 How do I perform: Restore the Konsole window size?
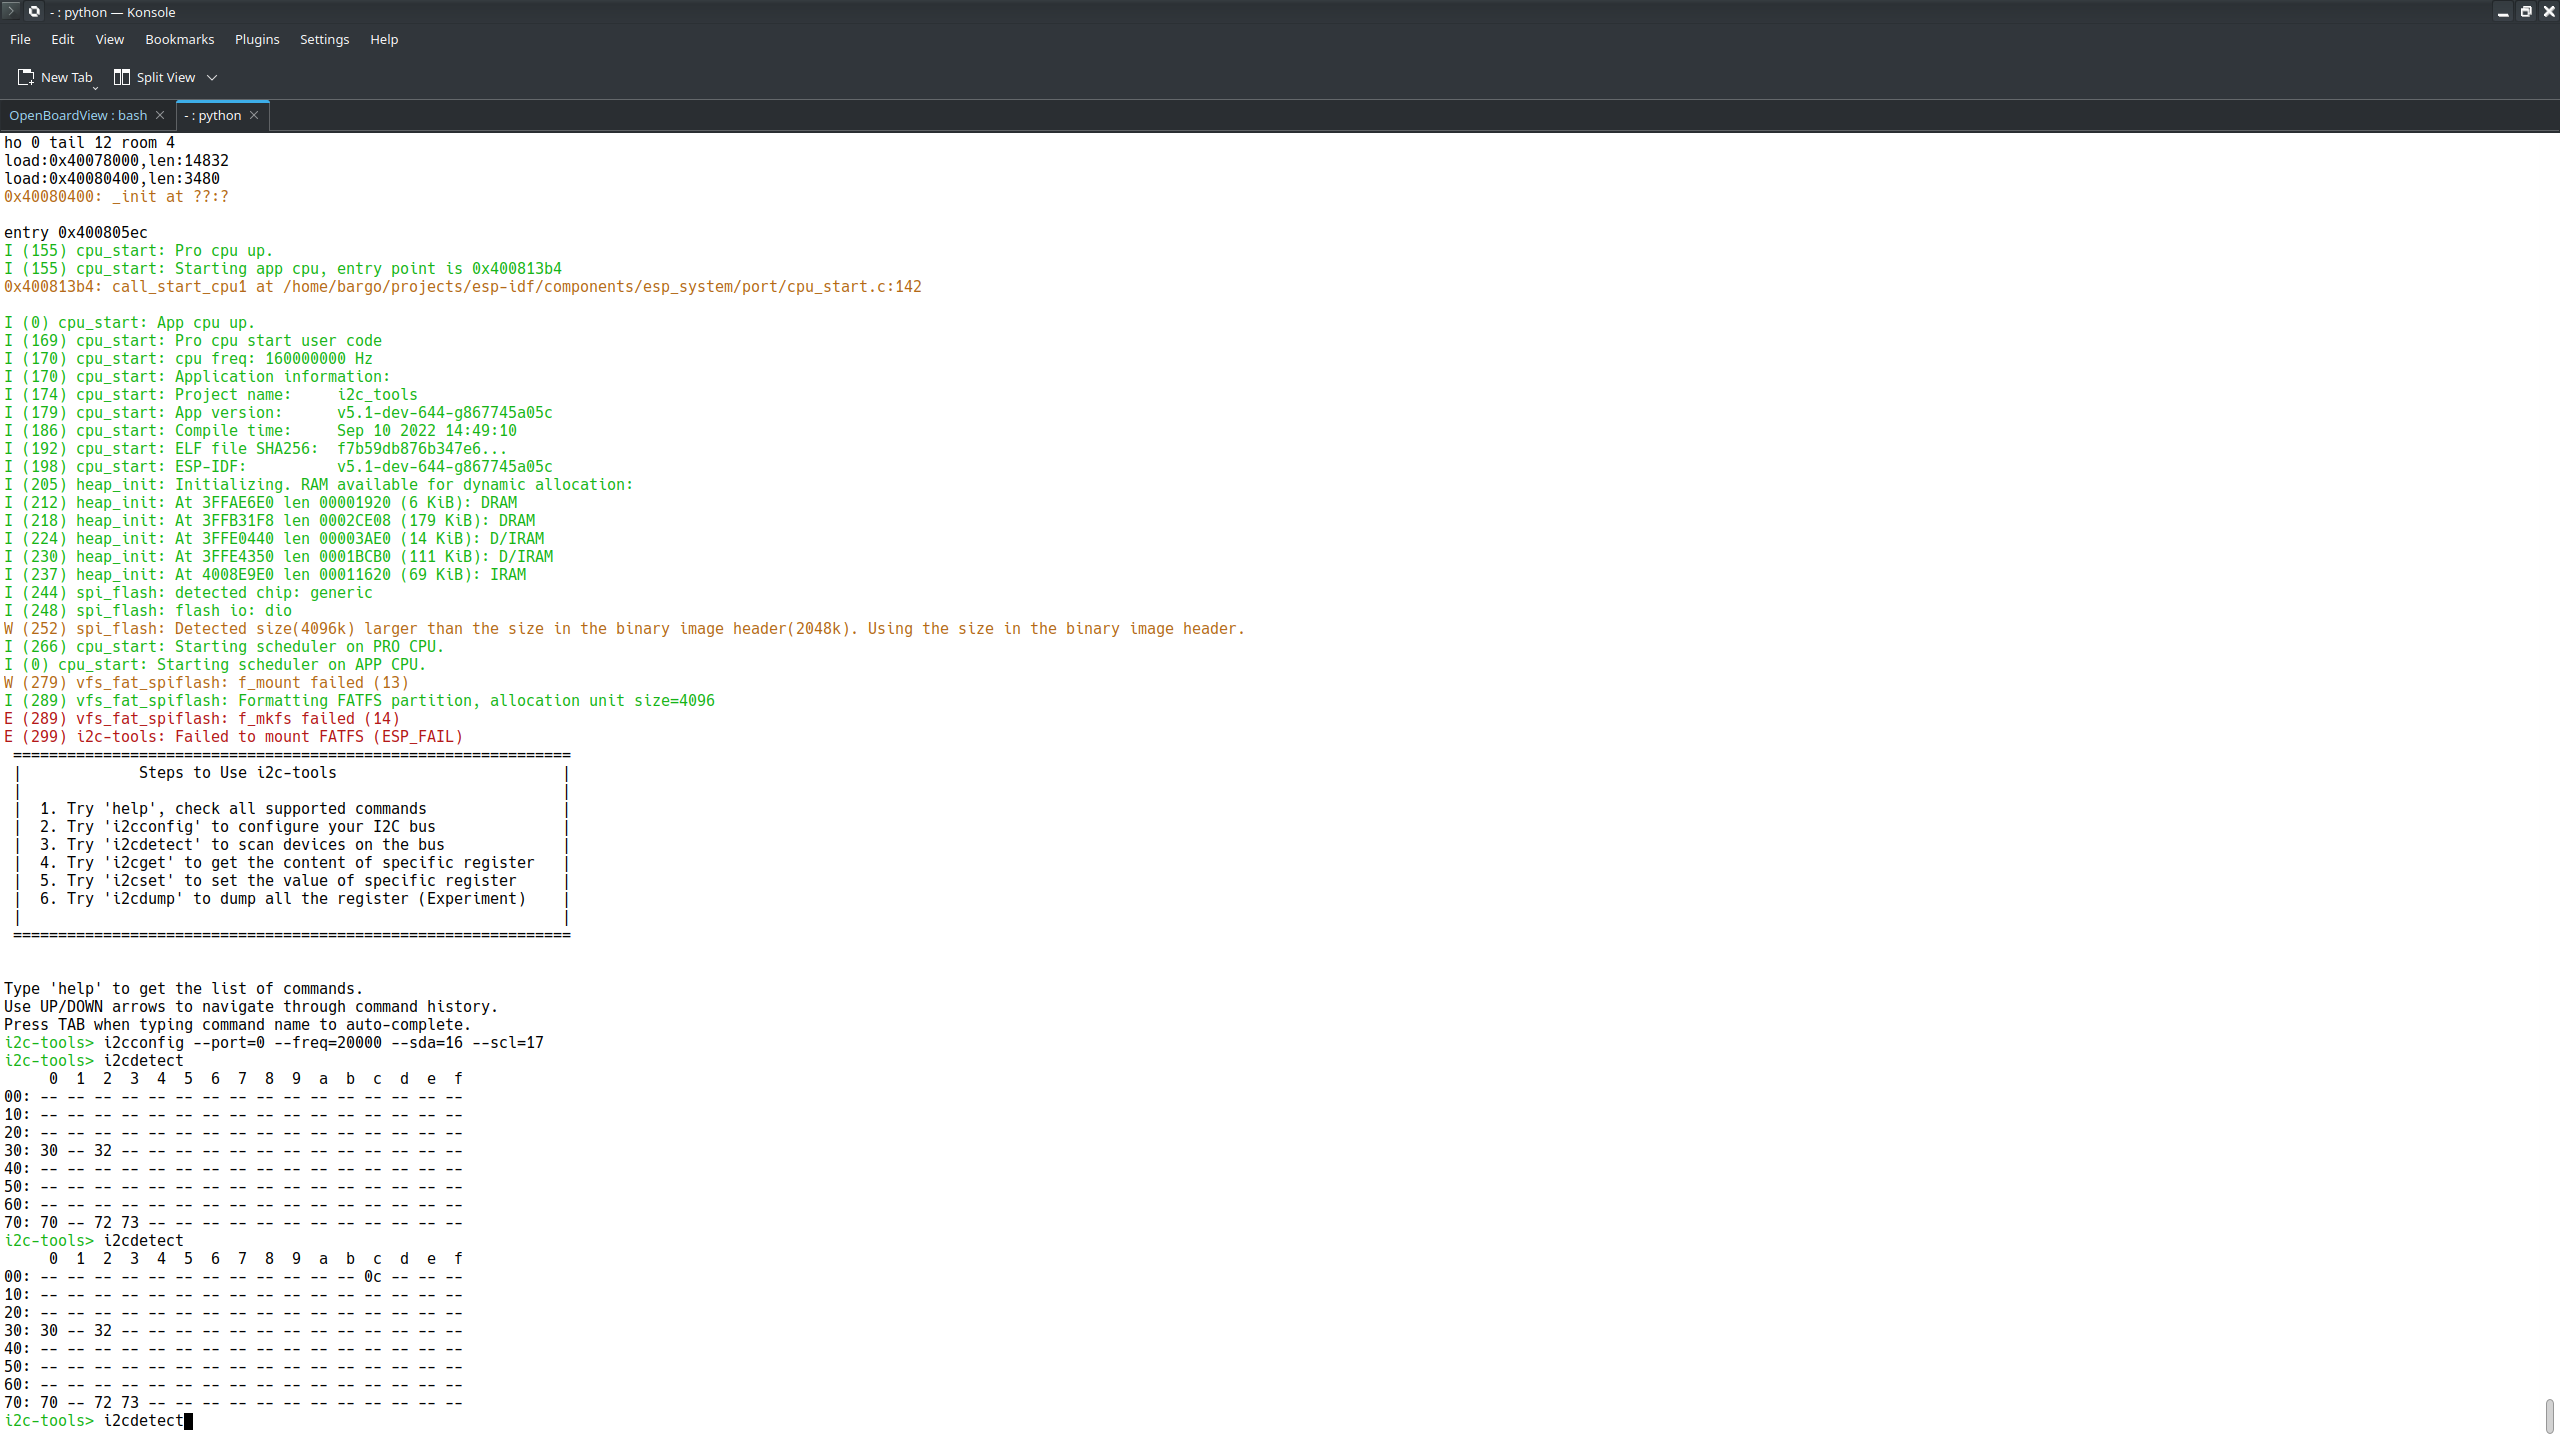[x=2526, y=12]
